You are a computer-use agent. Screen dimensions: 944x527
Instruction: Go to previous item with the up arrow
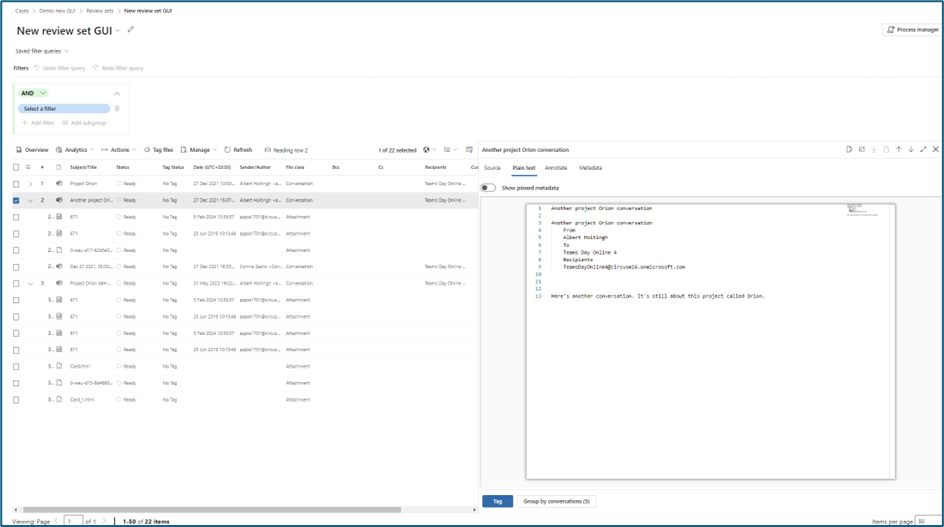click(x=898, y=150)
